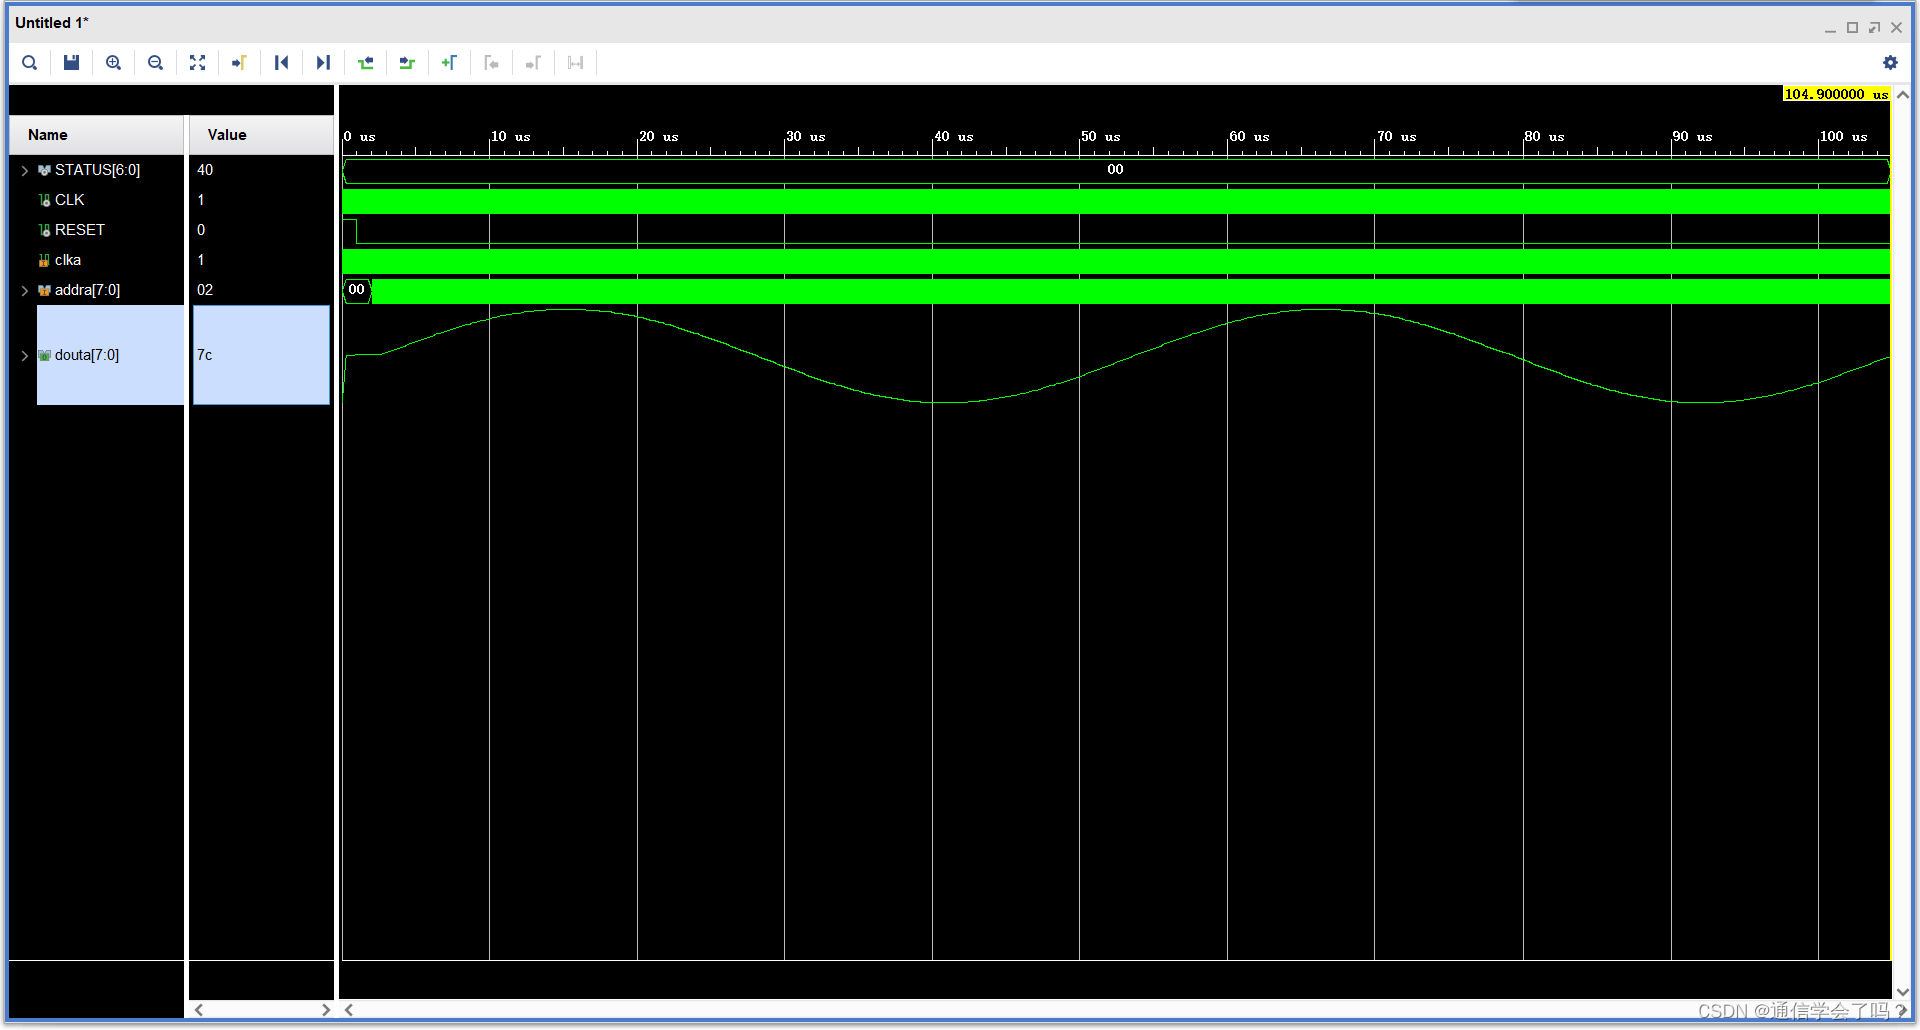Click the 100 us ruler mark
1920x1030 pixels.
point(1844,137)
